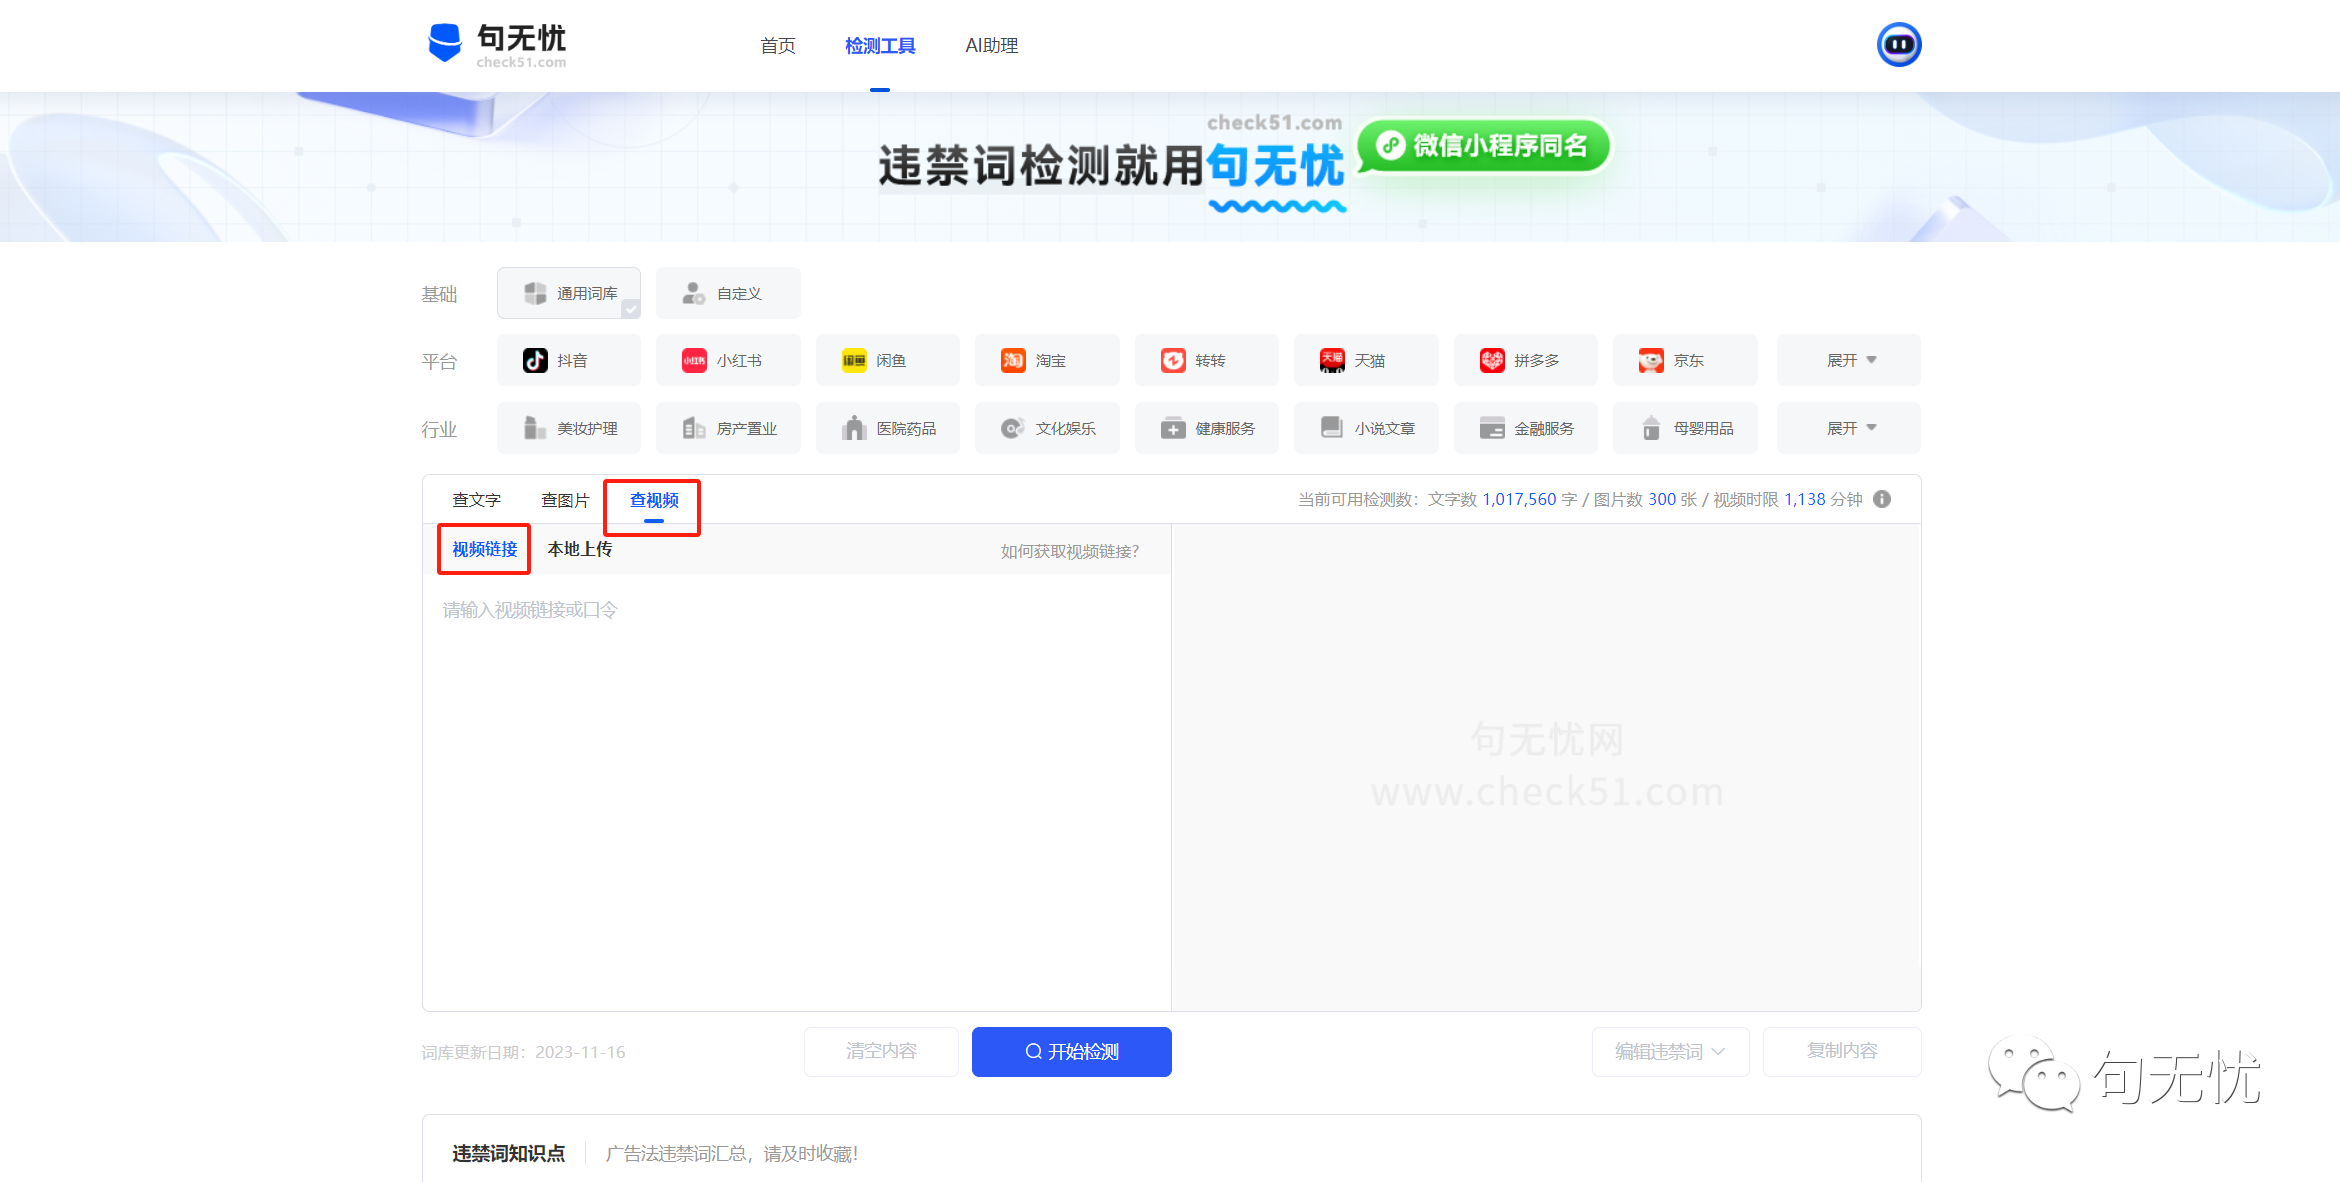Select the 闲鱼 platform icon
This screenshot has width=2340, height=1182.
pyautogui.click(x=854, y=360)
